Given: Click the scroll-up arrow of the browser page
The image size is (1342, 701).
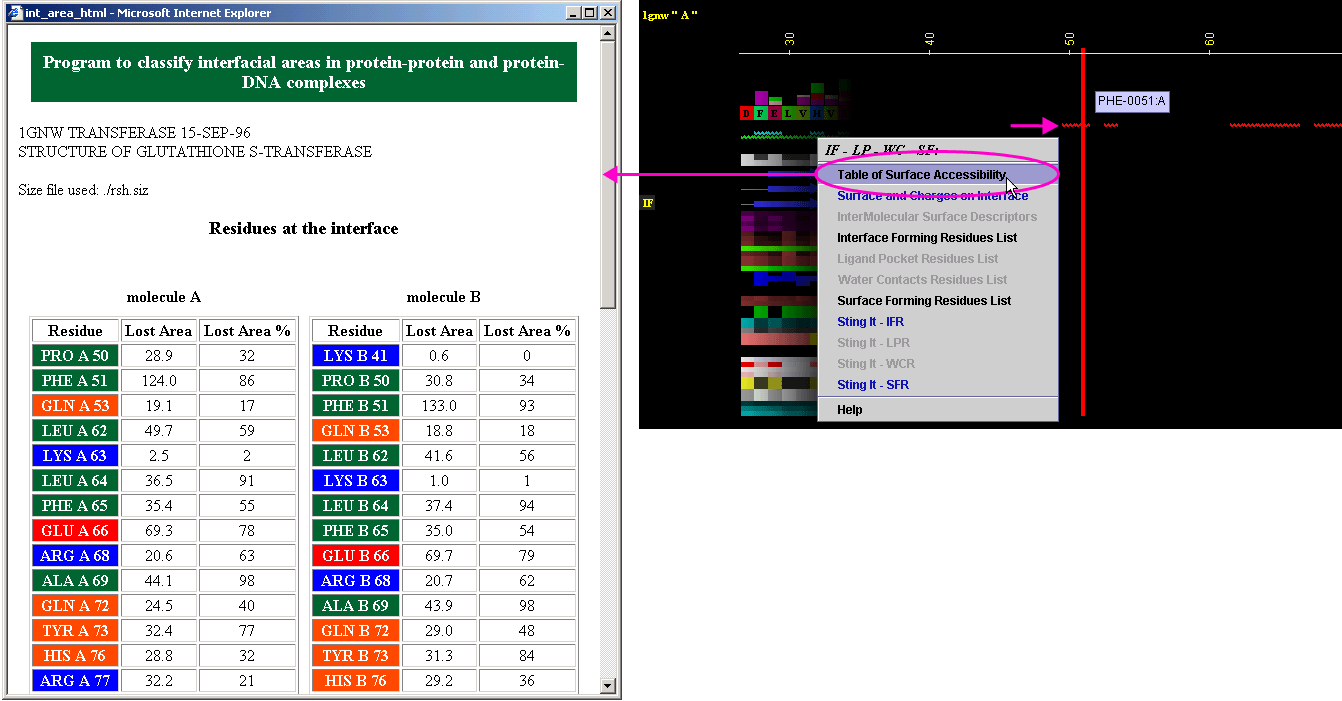Looking at the screenshot, I should point(607,33).
